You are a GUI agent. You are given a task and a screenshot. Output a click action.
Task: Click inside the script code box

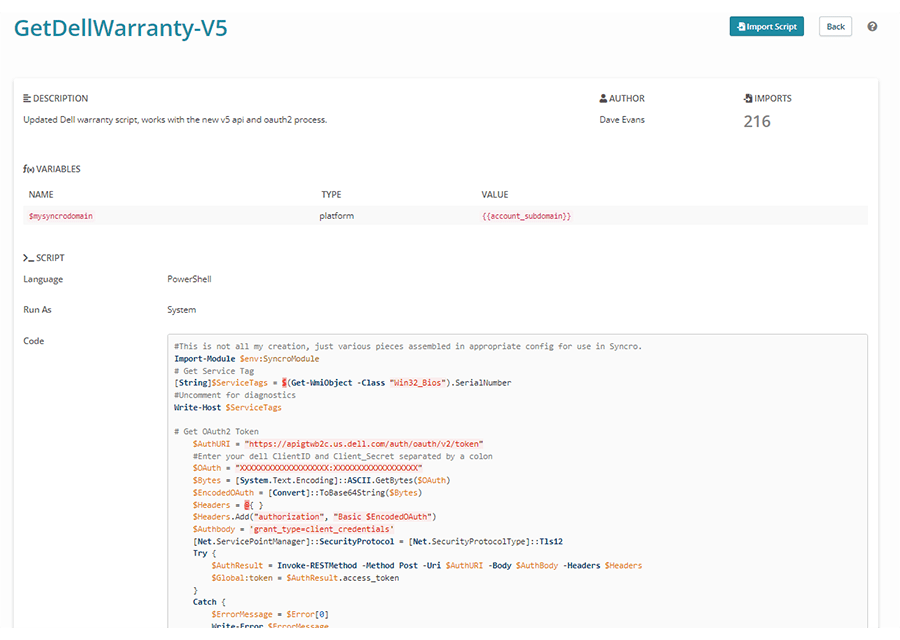click(x=517, y=481)
